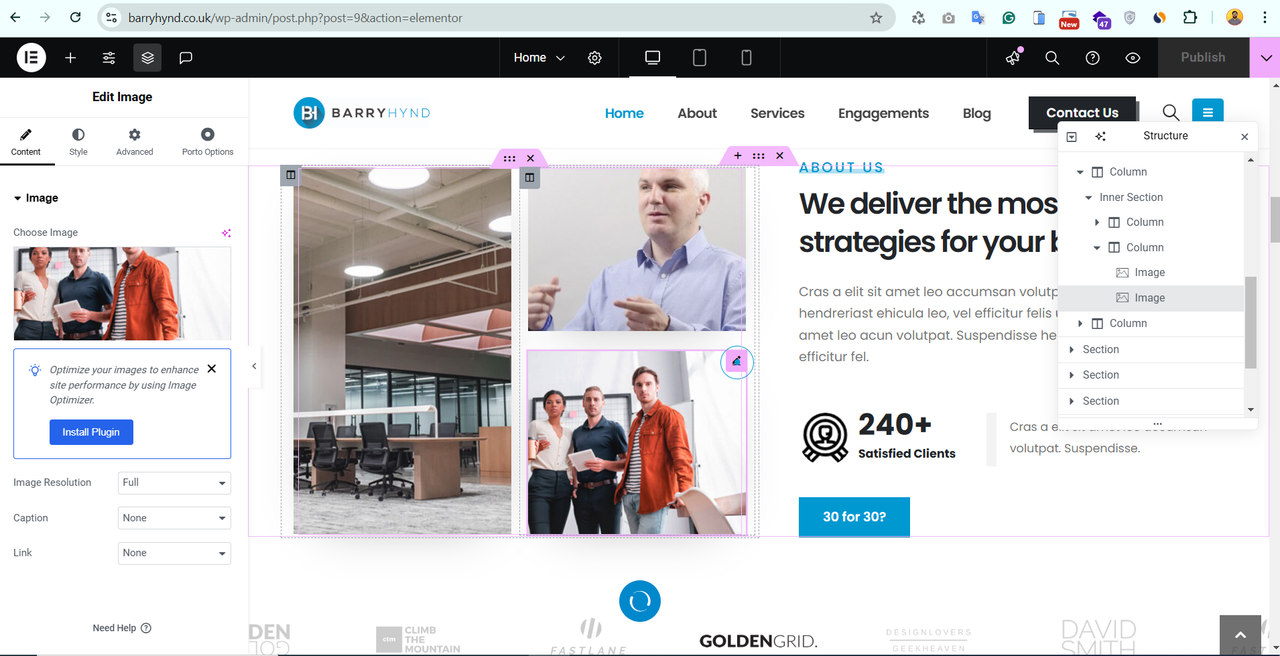Click the Add Element plus icon

pos(70,58)
